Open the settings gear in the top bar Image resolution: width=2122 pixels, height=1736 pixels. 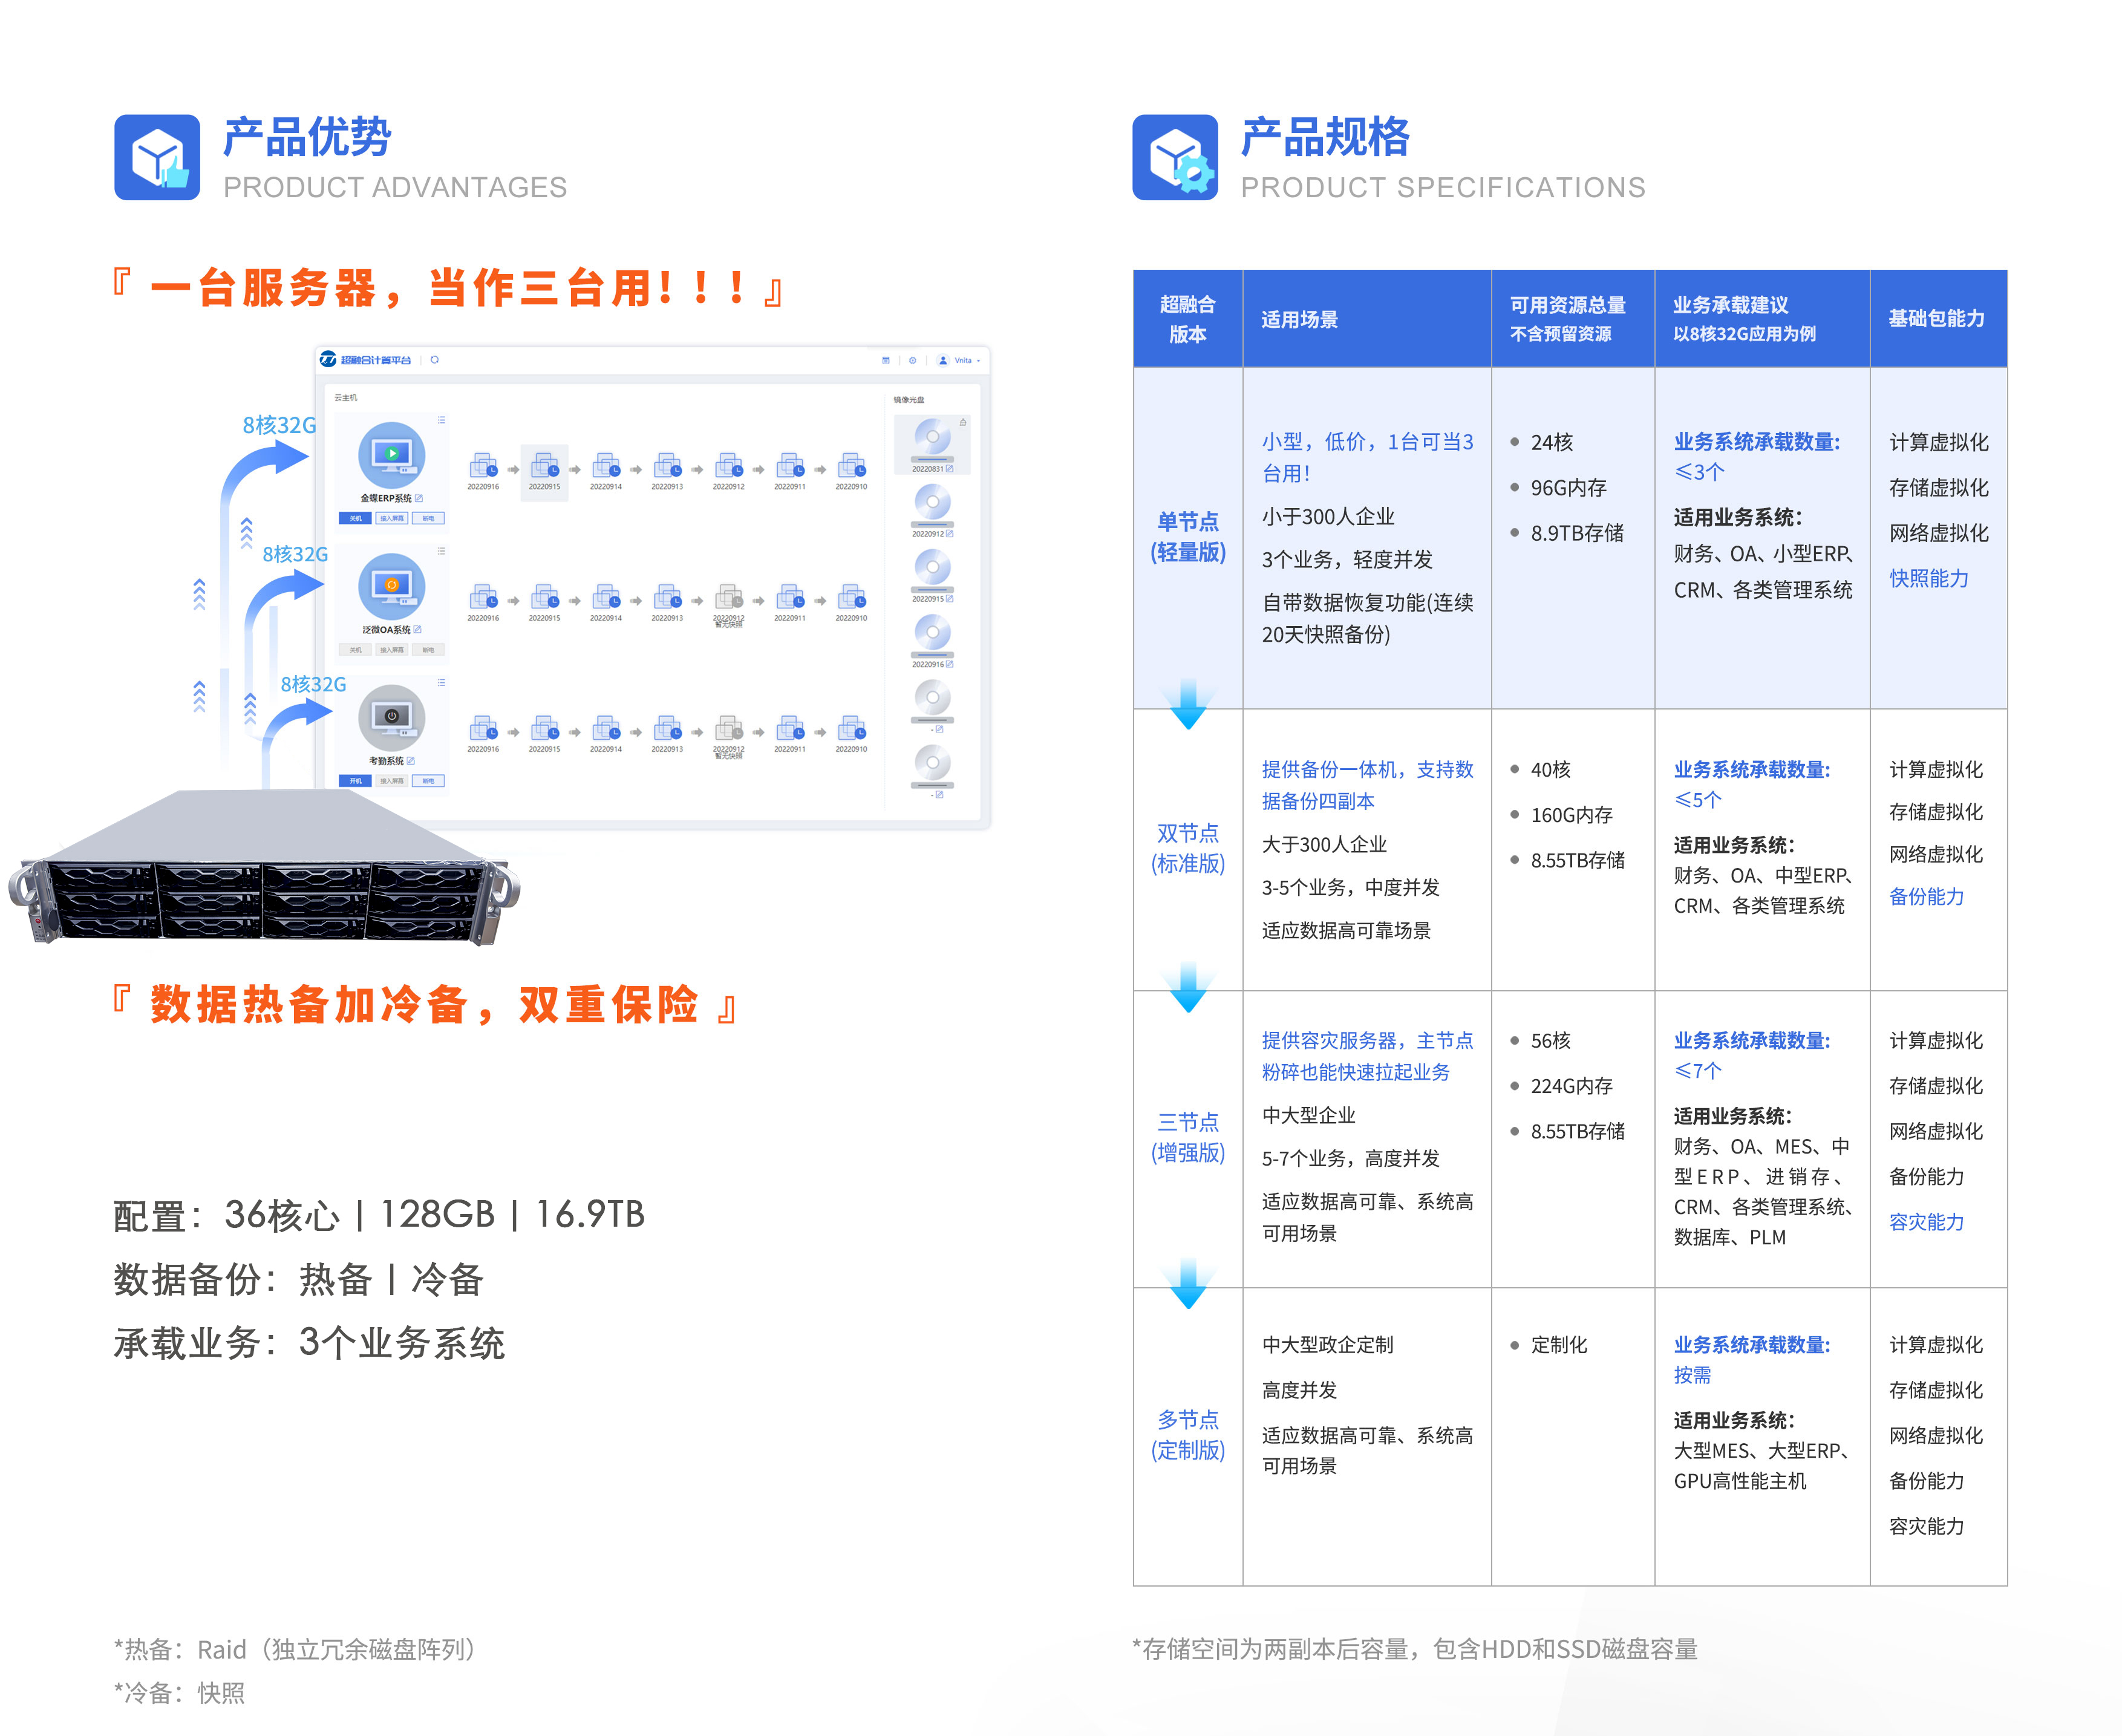913,360
